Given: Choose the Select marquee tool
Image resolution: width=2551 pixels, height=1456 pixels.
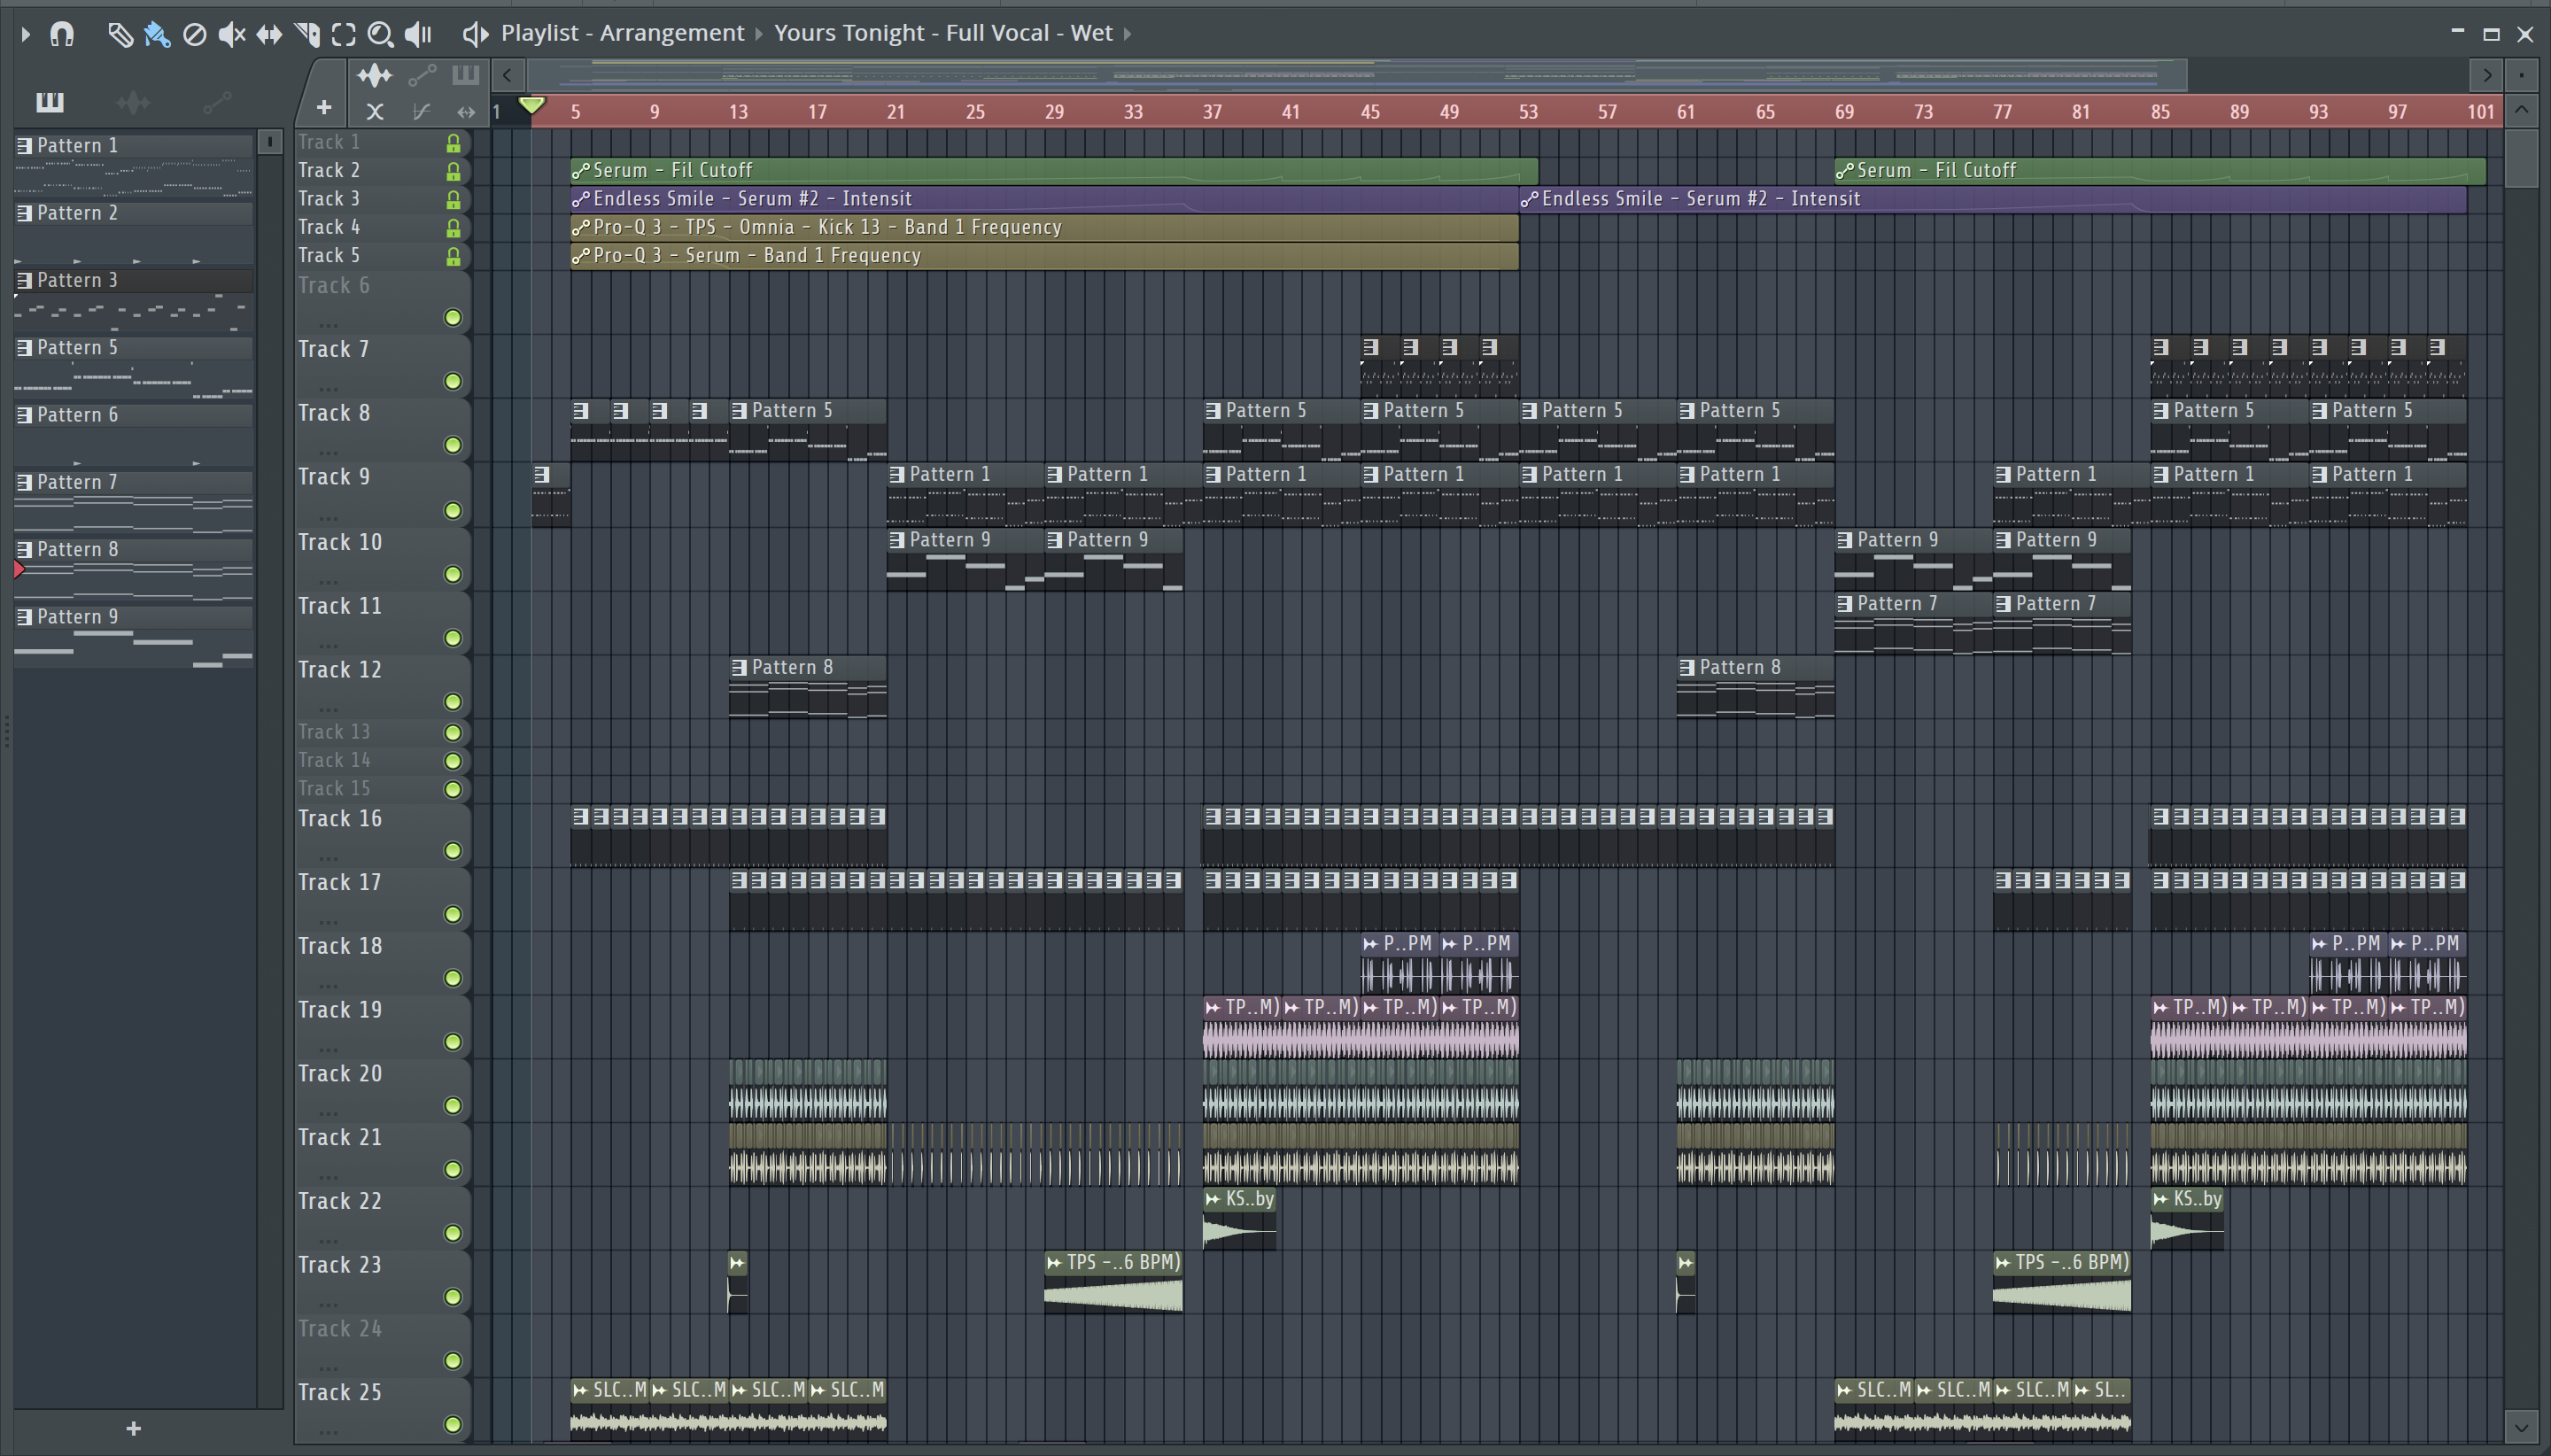Looking at the screenshot, I should click(343, 34).
